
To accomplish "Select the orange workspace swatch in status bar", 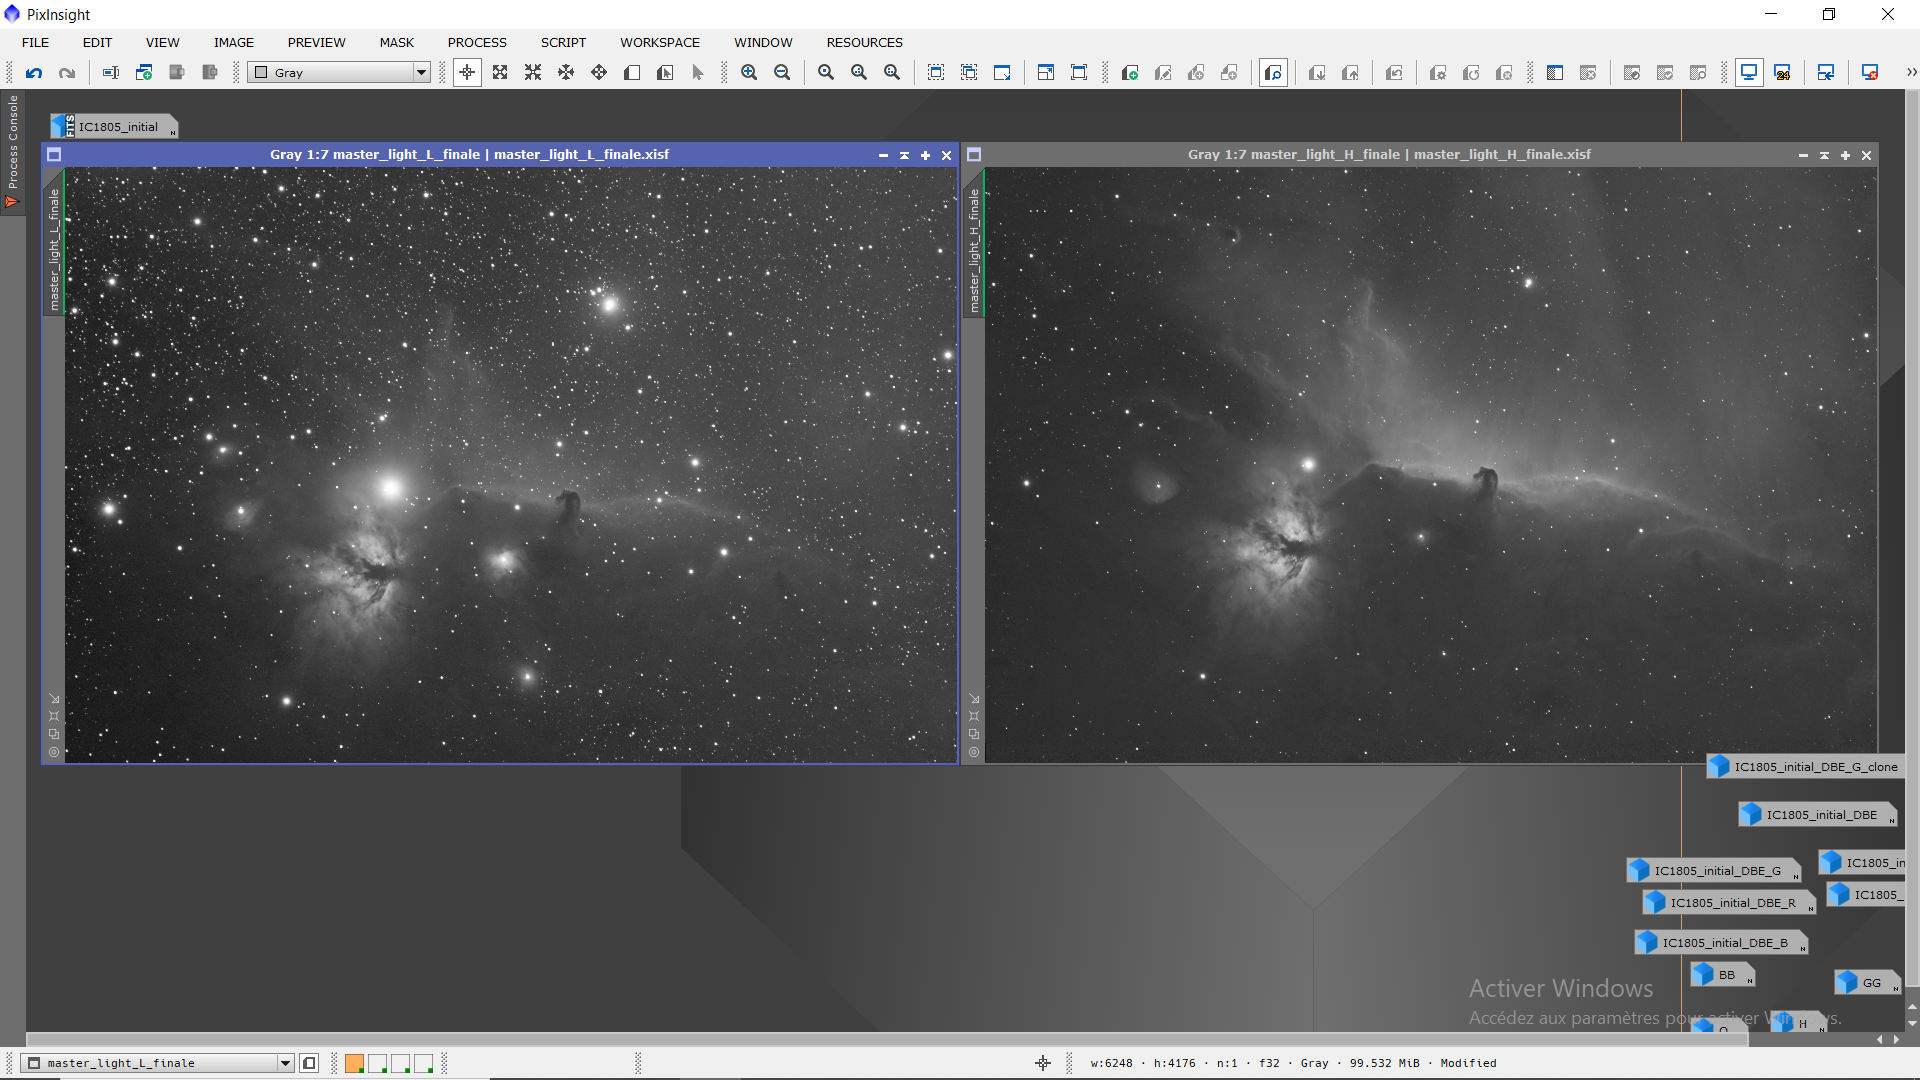I will [354, 1063].
